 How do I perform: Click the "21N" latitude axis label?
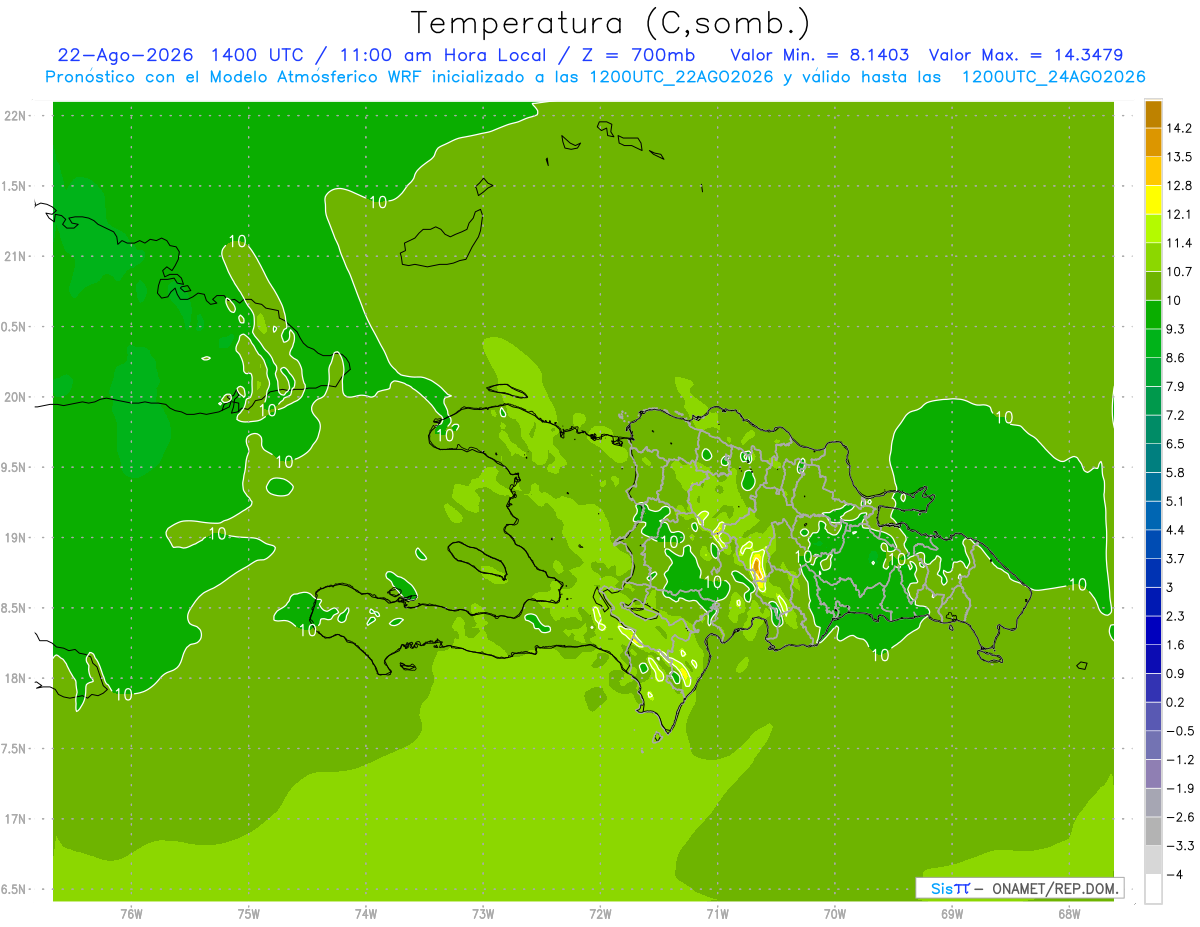click(17, 256)
